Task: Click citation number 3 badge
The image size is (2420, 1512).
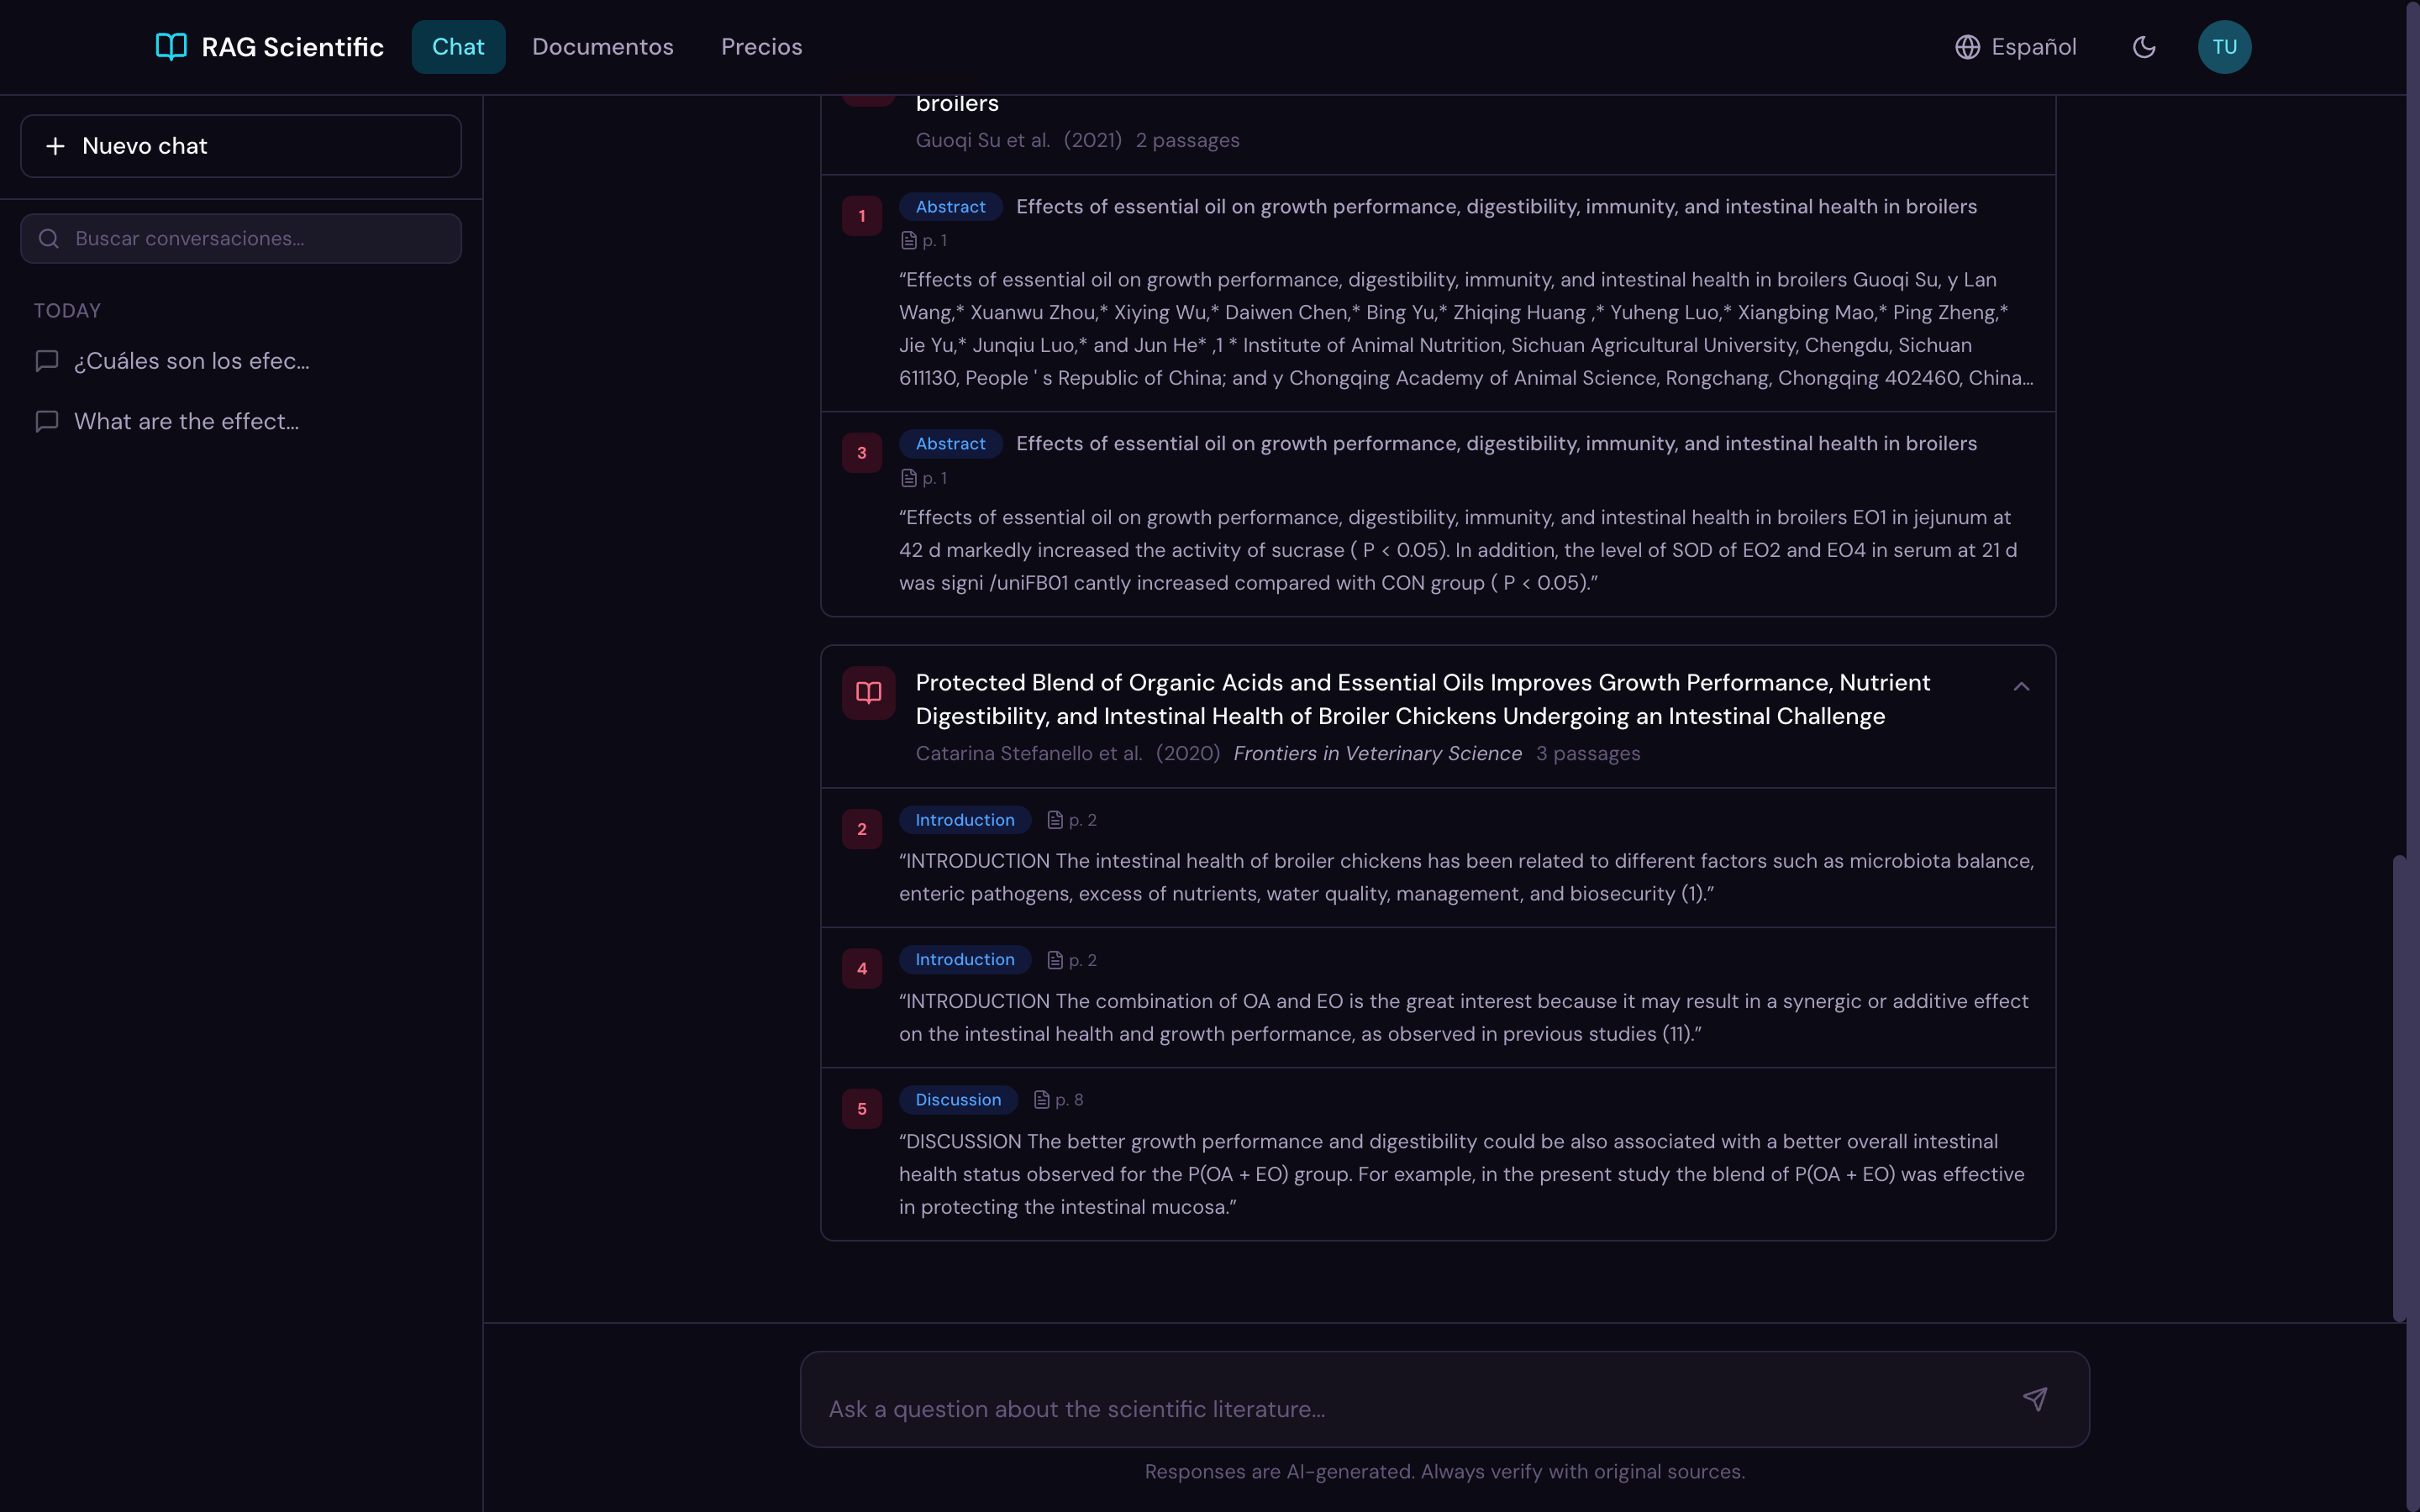Action: point(861,453)
